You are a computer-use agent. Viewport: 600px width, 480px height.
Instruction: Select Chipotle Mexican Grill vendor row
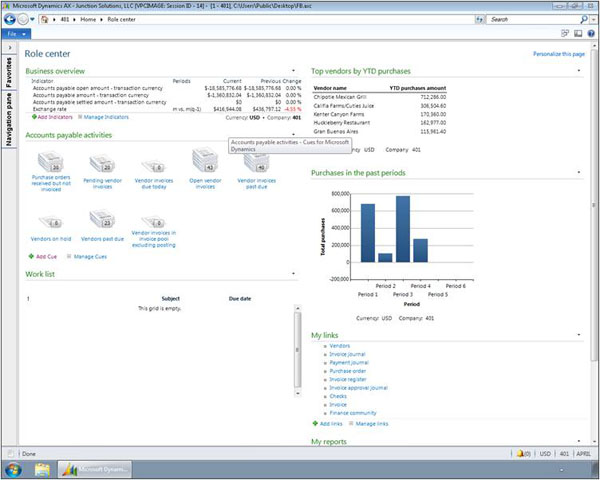380,97
